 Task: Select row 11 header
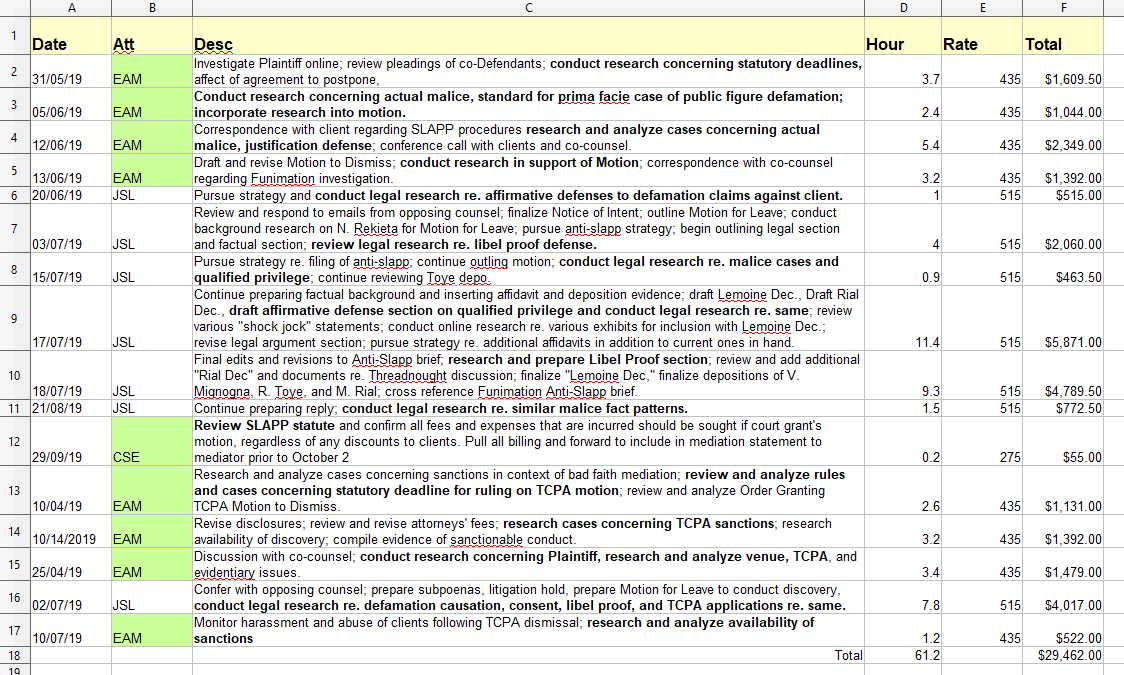pos(15,408)
